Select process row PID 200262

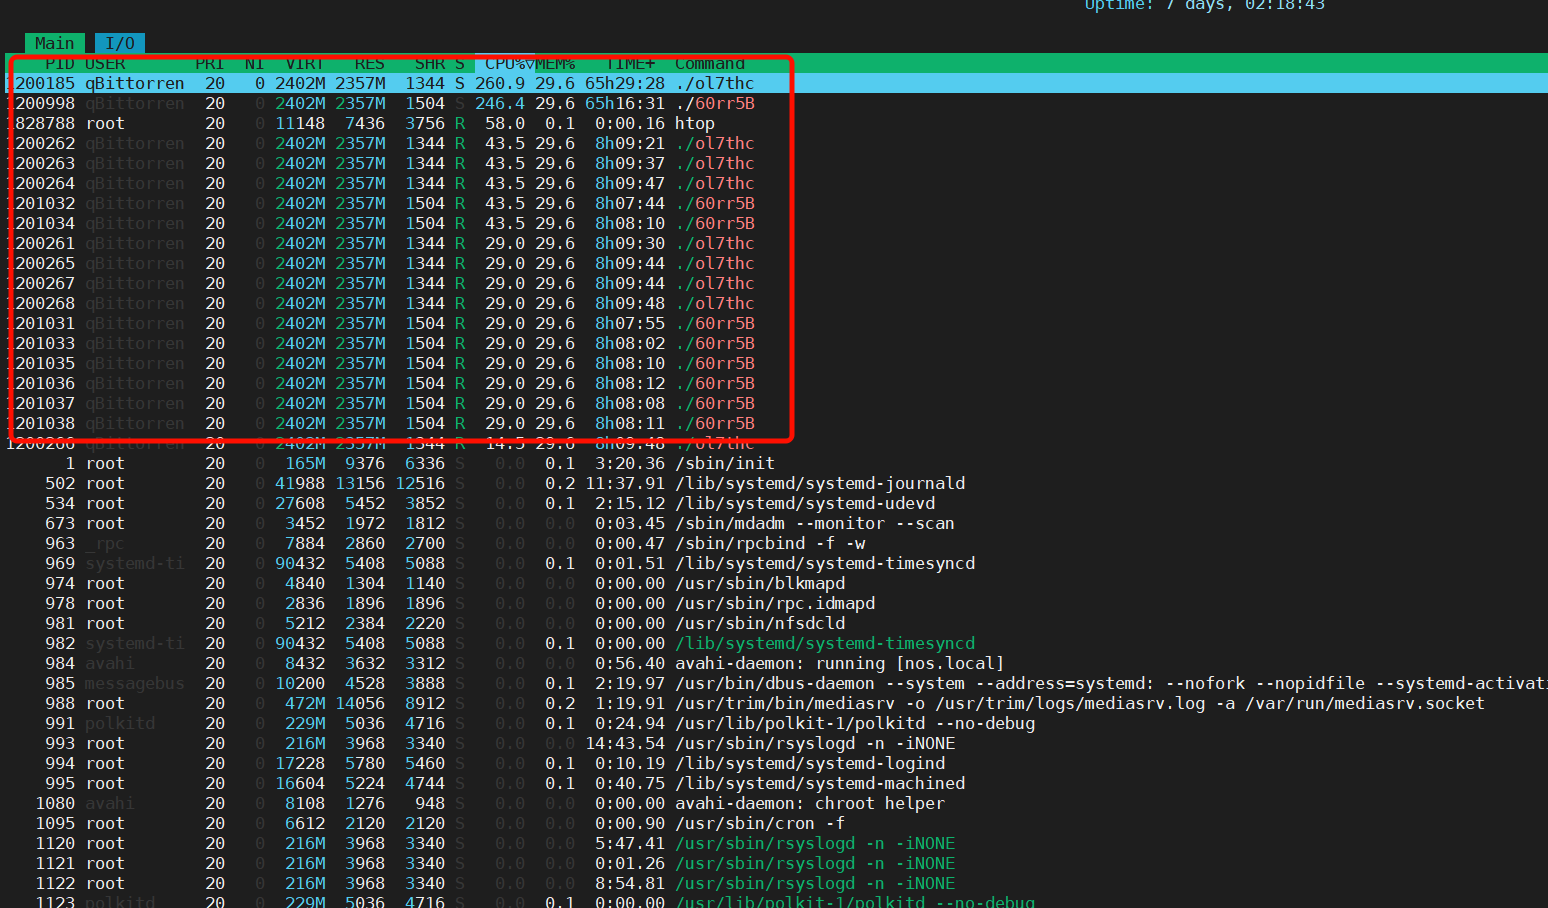click(776, 143)
